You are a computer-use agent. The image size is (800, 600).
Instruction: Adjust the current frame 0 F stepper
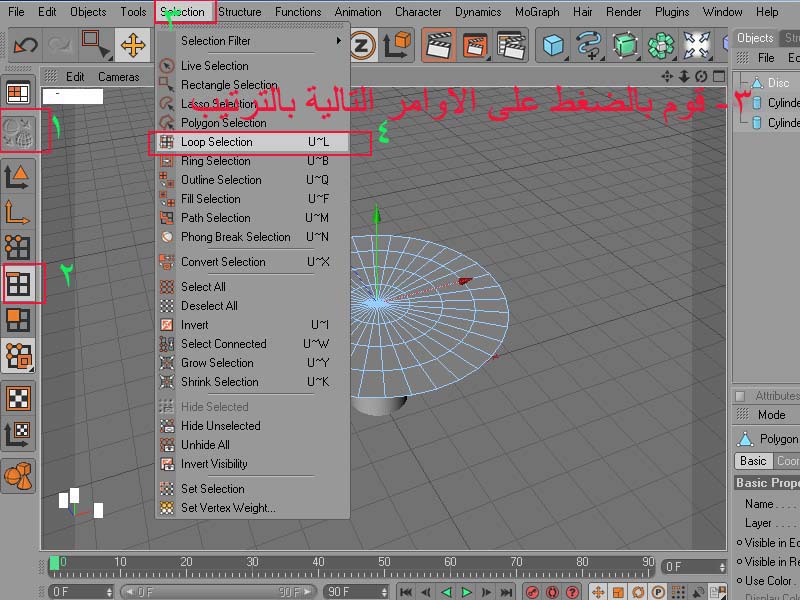point(722,566)
